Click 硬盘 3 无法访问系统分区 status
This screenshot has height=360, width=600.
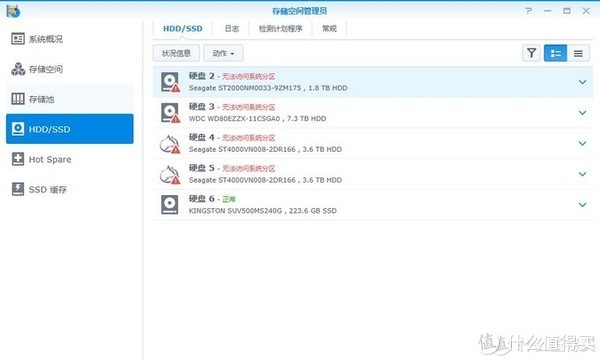click(x=249, y=107)
